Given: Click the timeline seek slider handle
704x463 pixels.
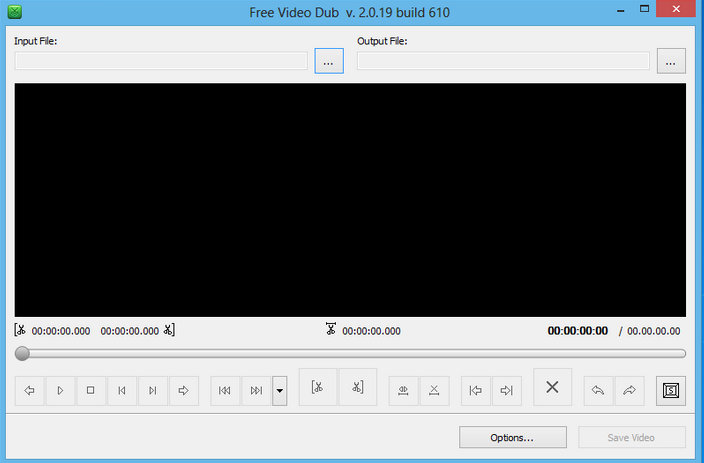Looking at the screenshot, I should click(22, 354).
